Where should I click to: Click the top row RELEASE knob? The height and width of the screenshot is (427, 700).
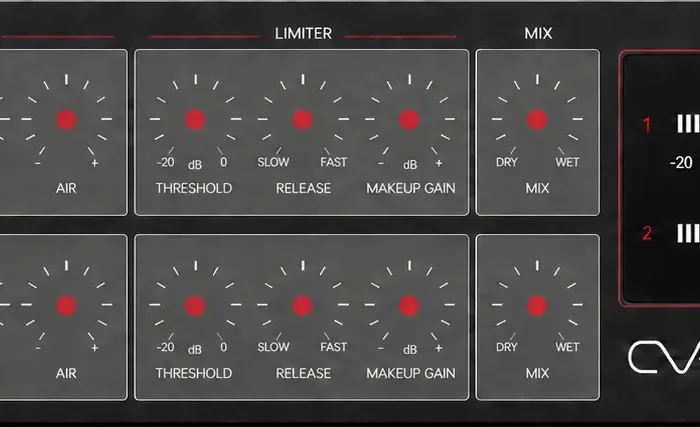click(x=303, y=120)
